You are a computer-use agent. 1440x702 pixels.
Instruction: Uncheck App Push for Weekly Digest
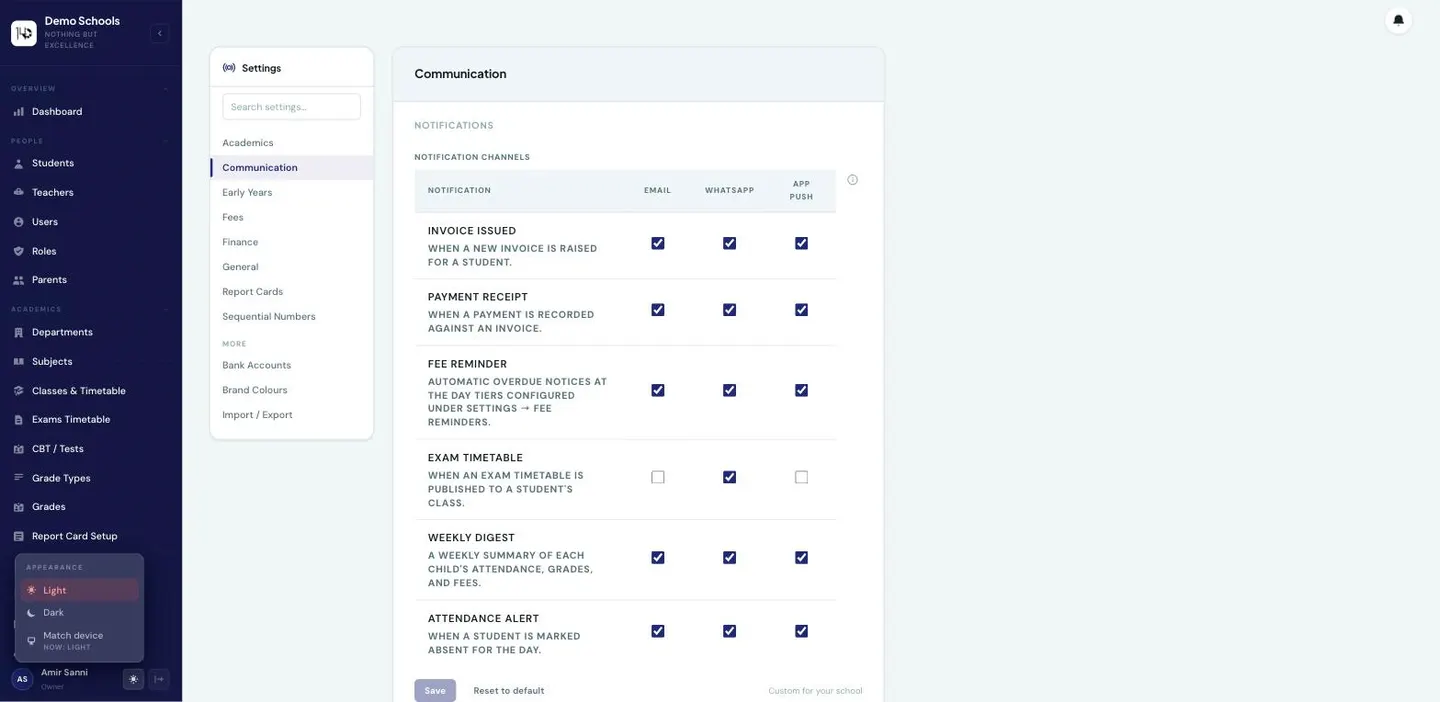(x=802, y=557)
